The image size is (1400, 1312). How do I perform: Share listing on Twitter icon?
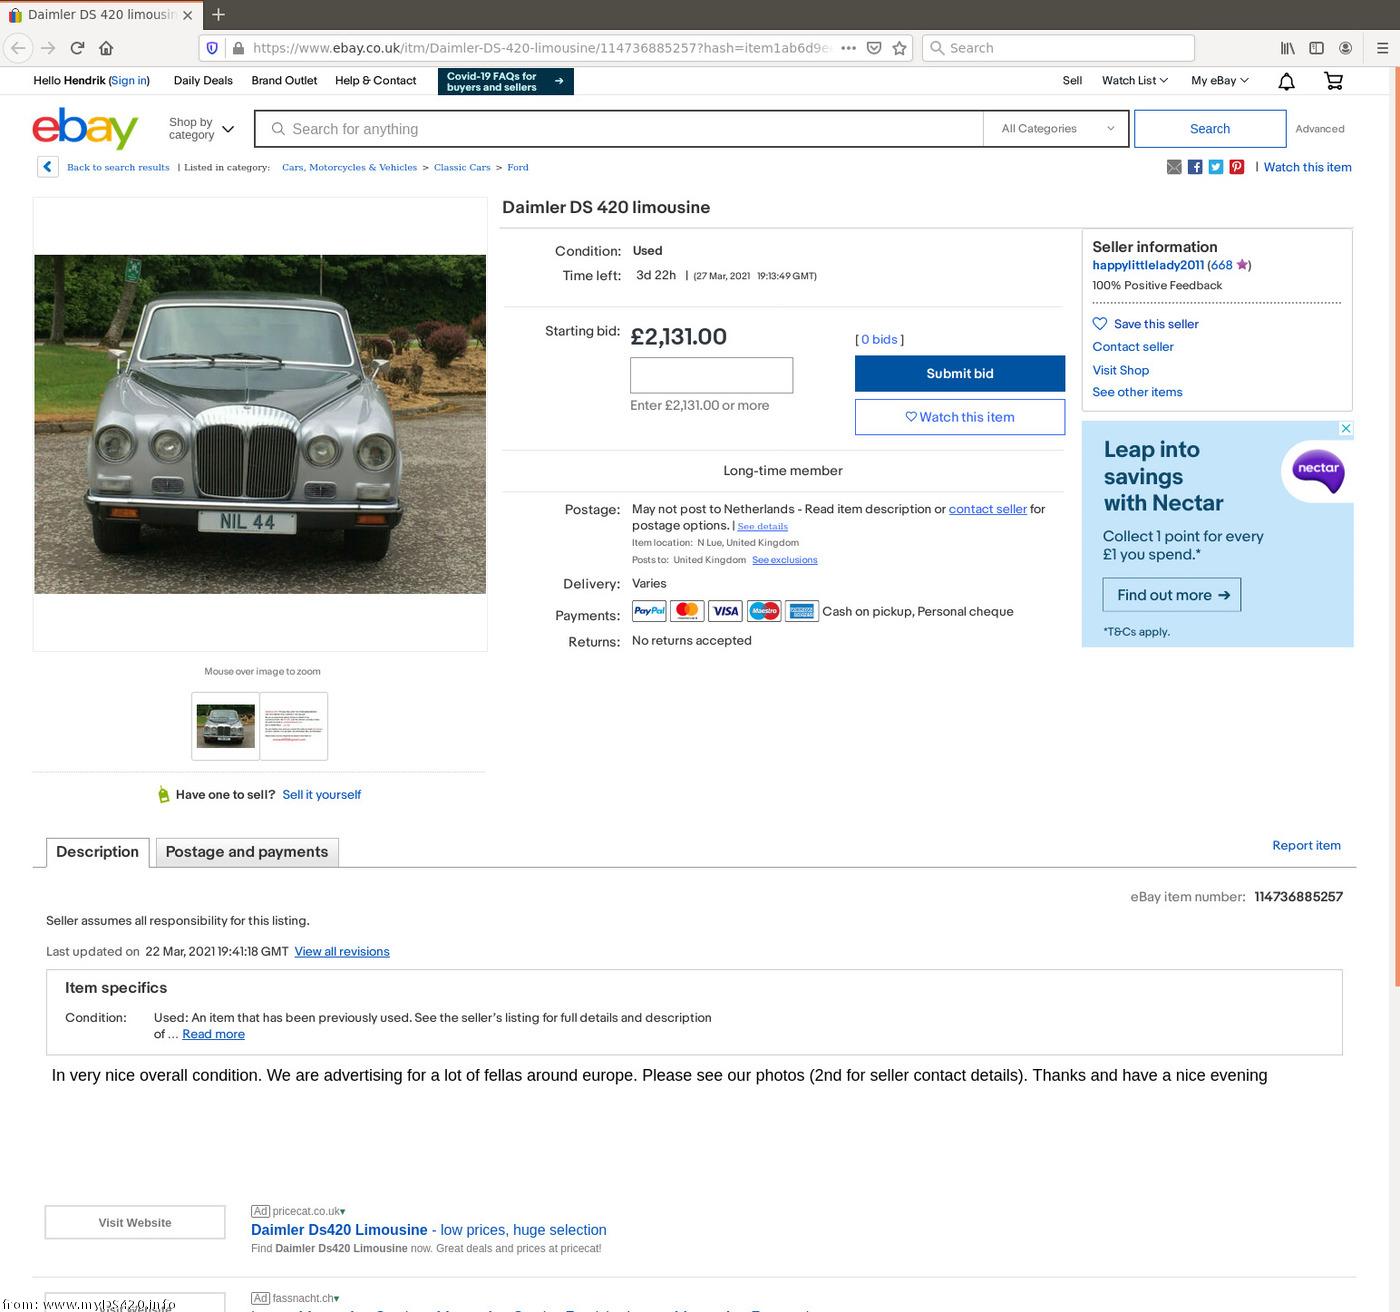point(1216,167)
